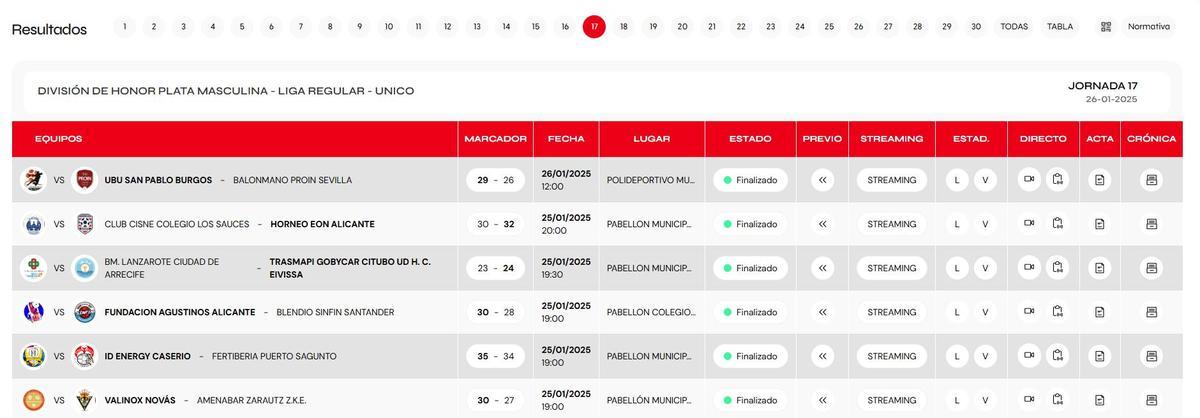This screenshot has width=1200, height=418.
Task: Open the Normativa QR-style icon
Action: pos(1106,27)
